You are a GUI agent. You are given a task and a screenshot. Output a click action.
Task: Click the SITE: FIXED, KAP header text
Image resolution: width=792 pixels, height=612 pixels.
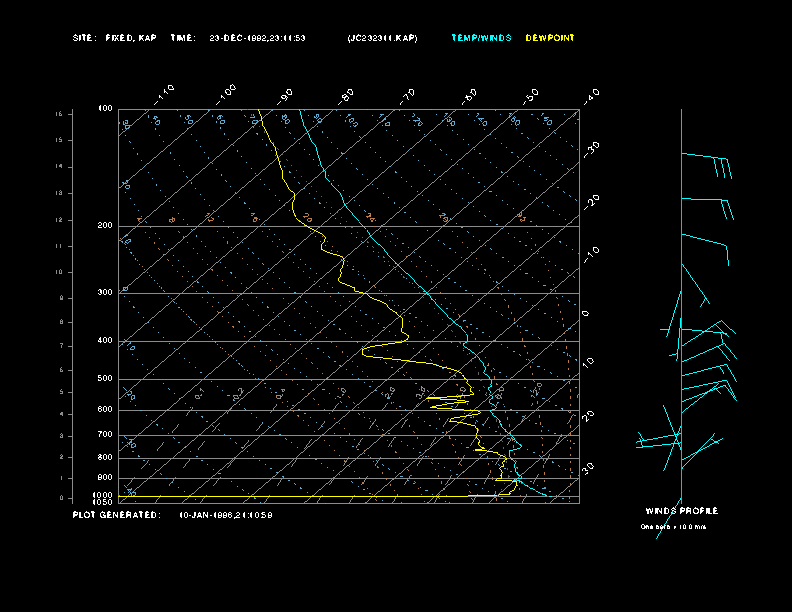point(114,38)
